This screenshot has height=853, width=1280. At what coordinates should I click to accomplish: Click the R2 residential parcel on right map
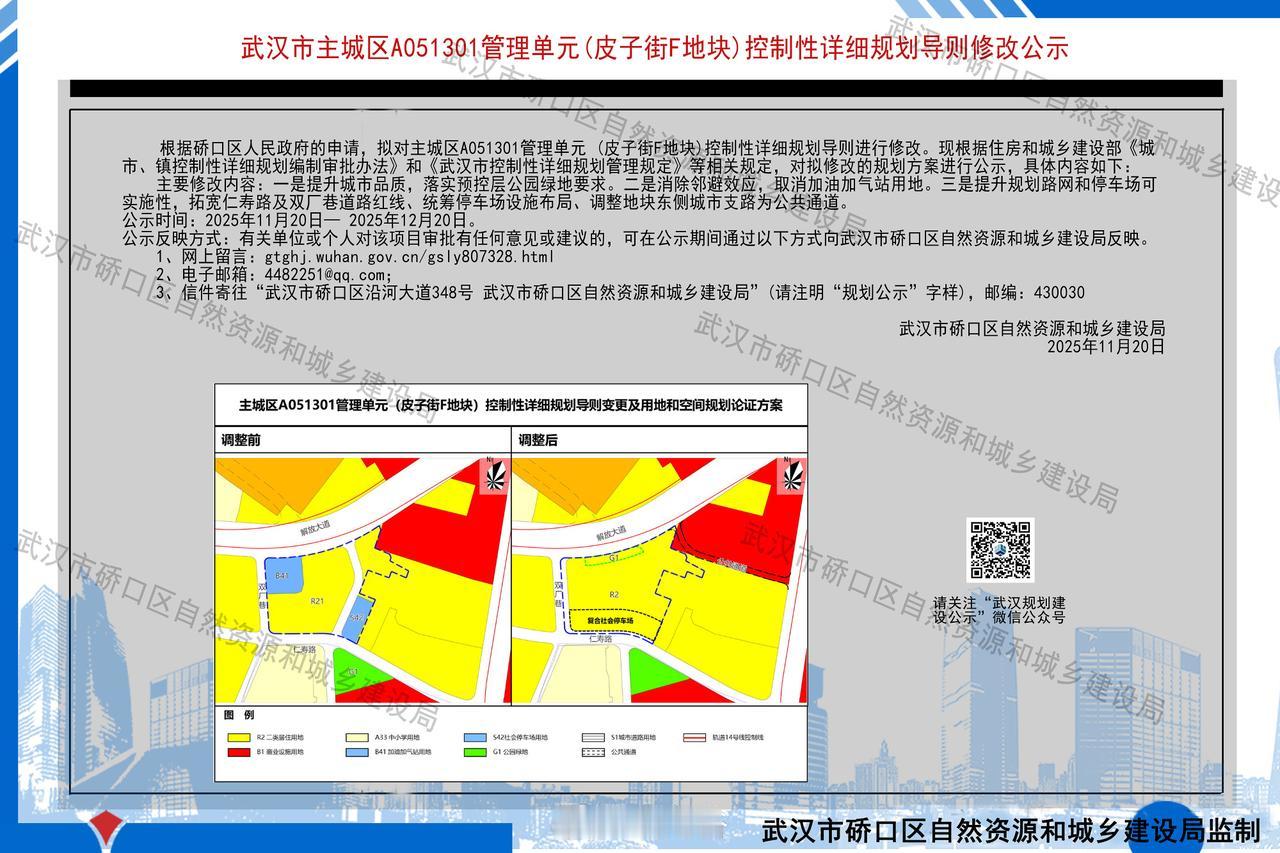point(615,594)
